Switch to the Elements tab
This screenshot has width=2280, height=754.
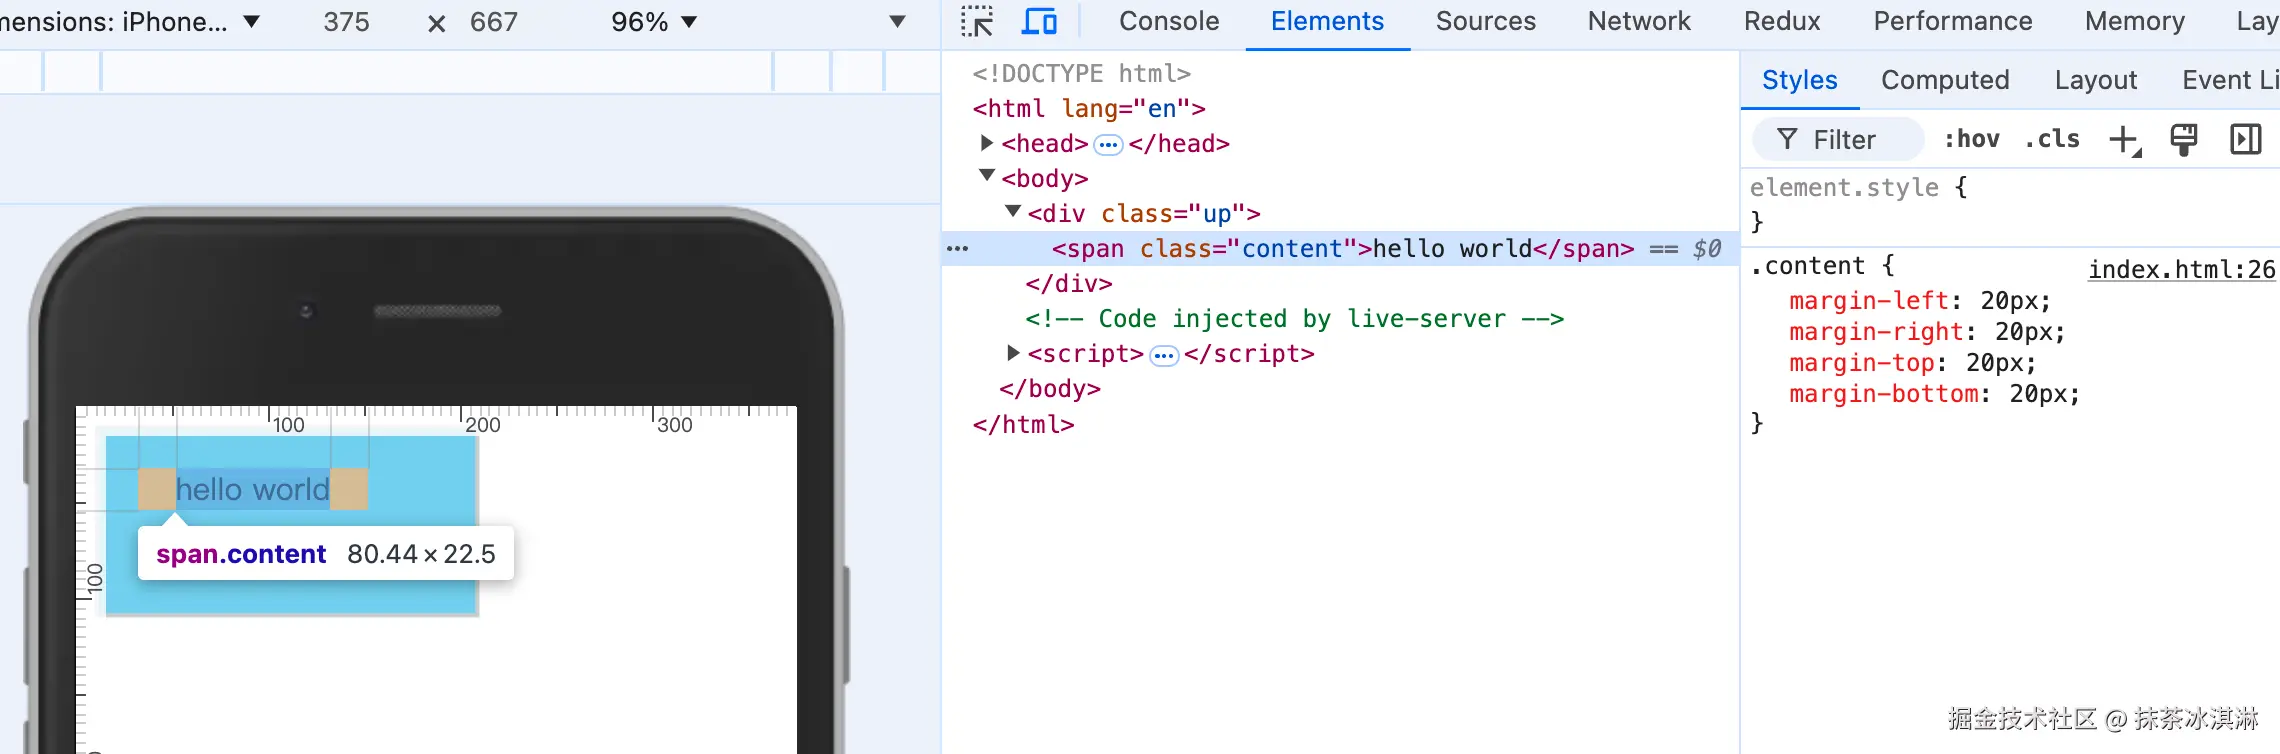click(1327, 21)
